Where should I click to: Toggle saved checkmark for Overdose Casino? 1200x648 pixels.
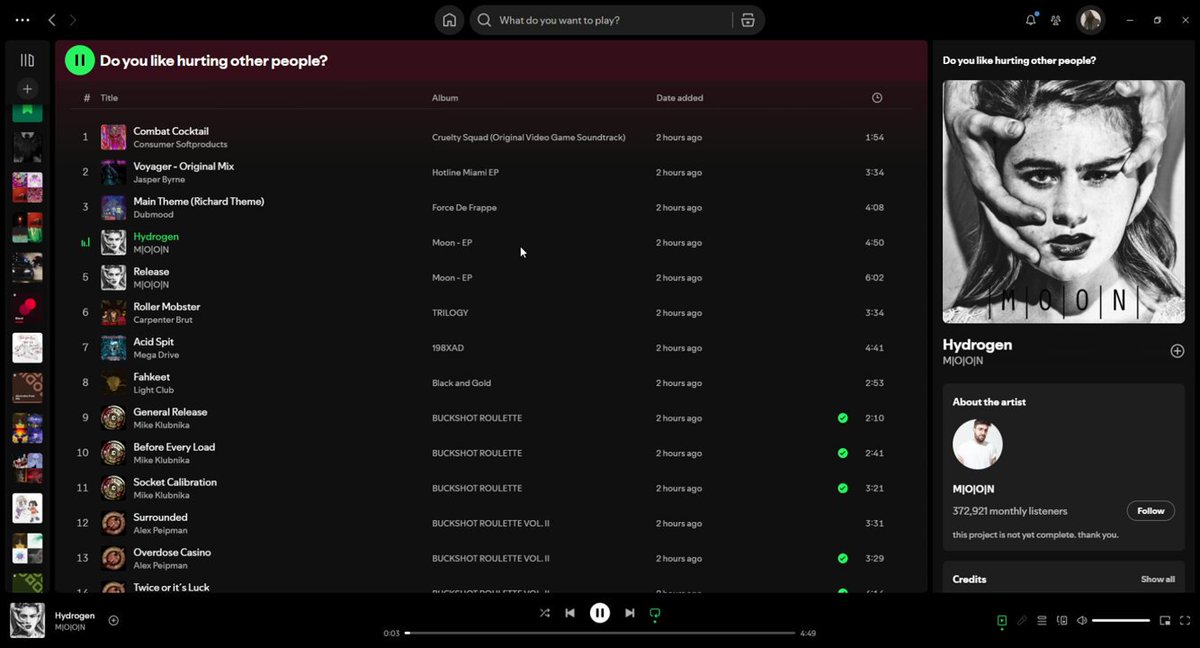[843, 558]
